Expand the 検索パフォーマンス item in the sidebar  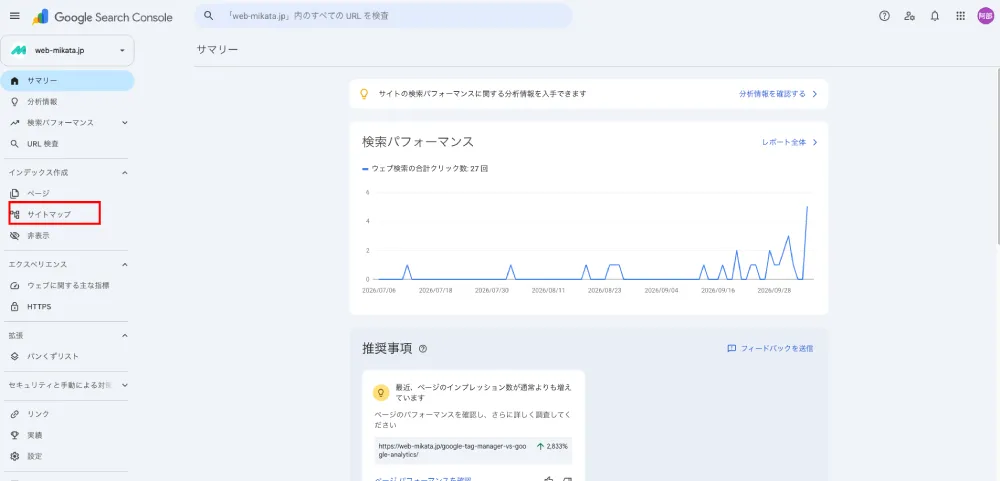[x=124, y=122]
